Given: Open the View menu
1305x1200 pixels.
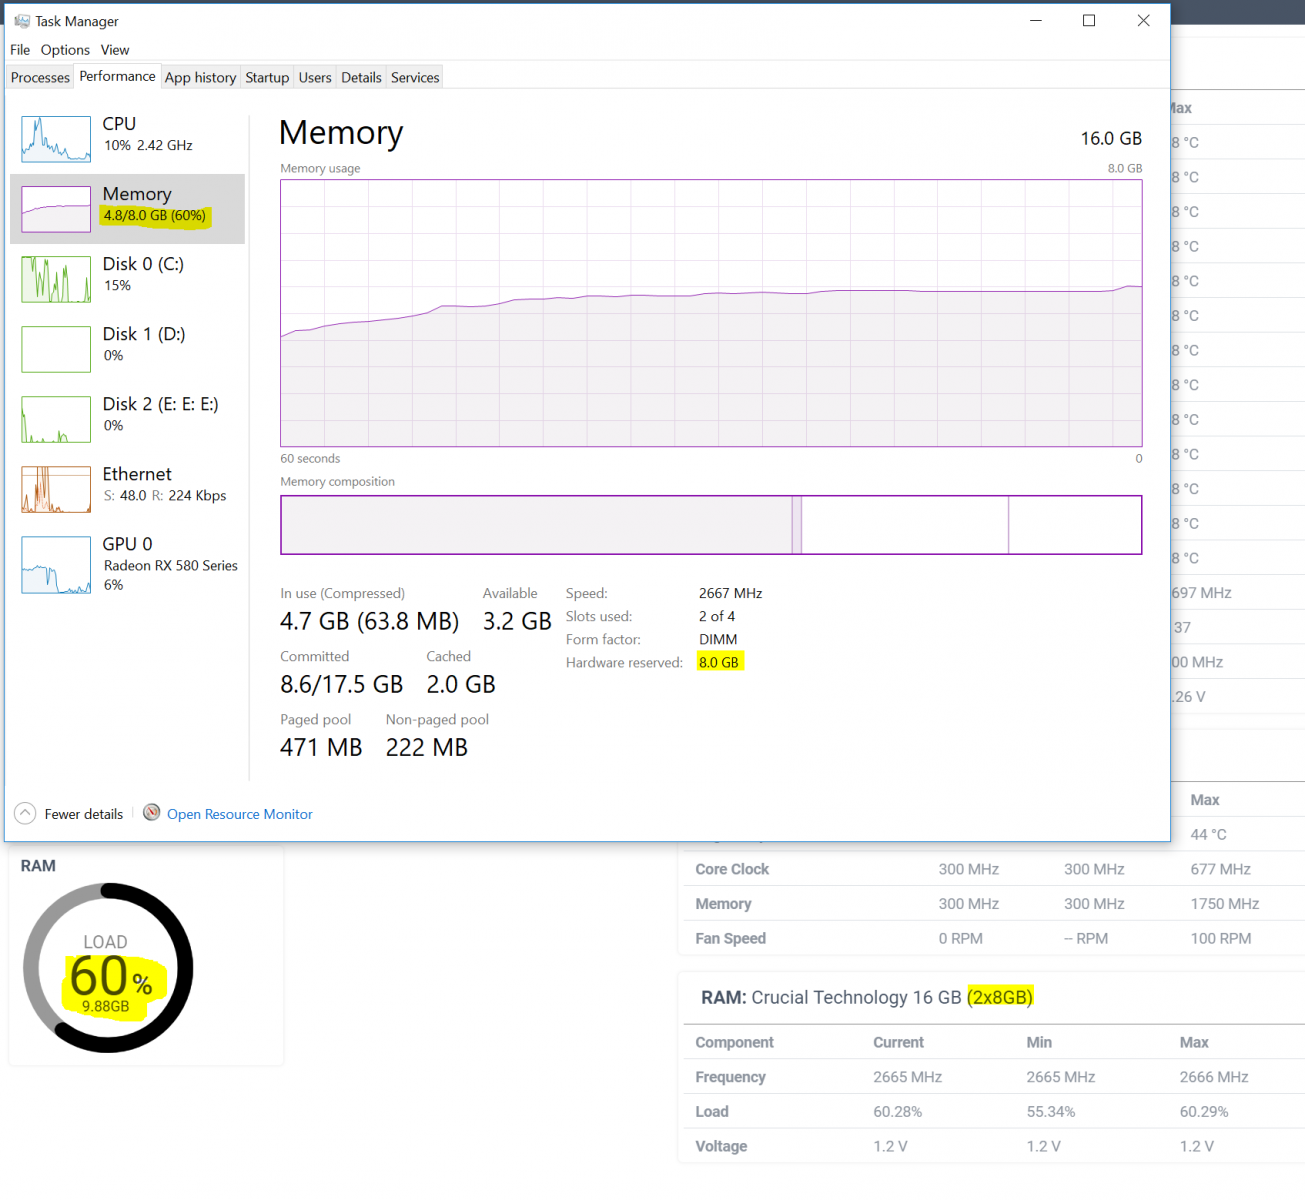Looking at the screenshot, I should pos(115,50).
